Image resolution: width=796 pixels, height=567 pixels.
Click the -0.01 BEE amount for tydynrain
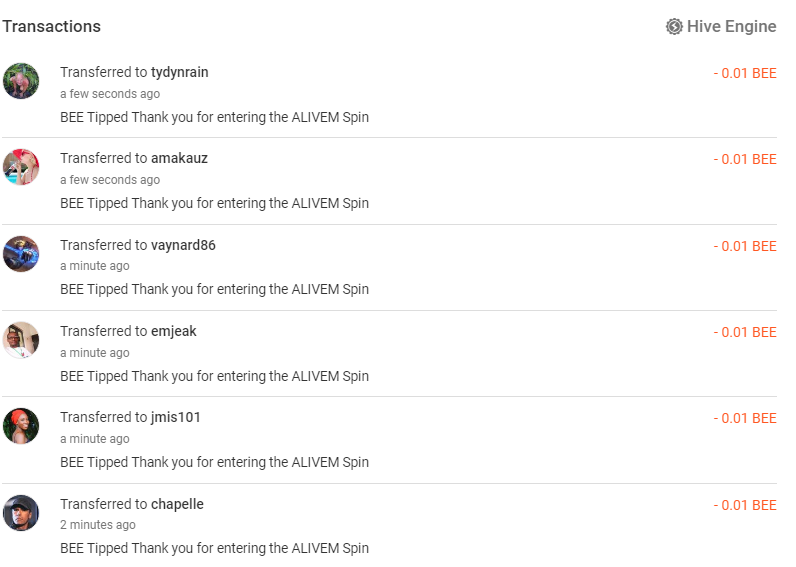click(745, 73)
